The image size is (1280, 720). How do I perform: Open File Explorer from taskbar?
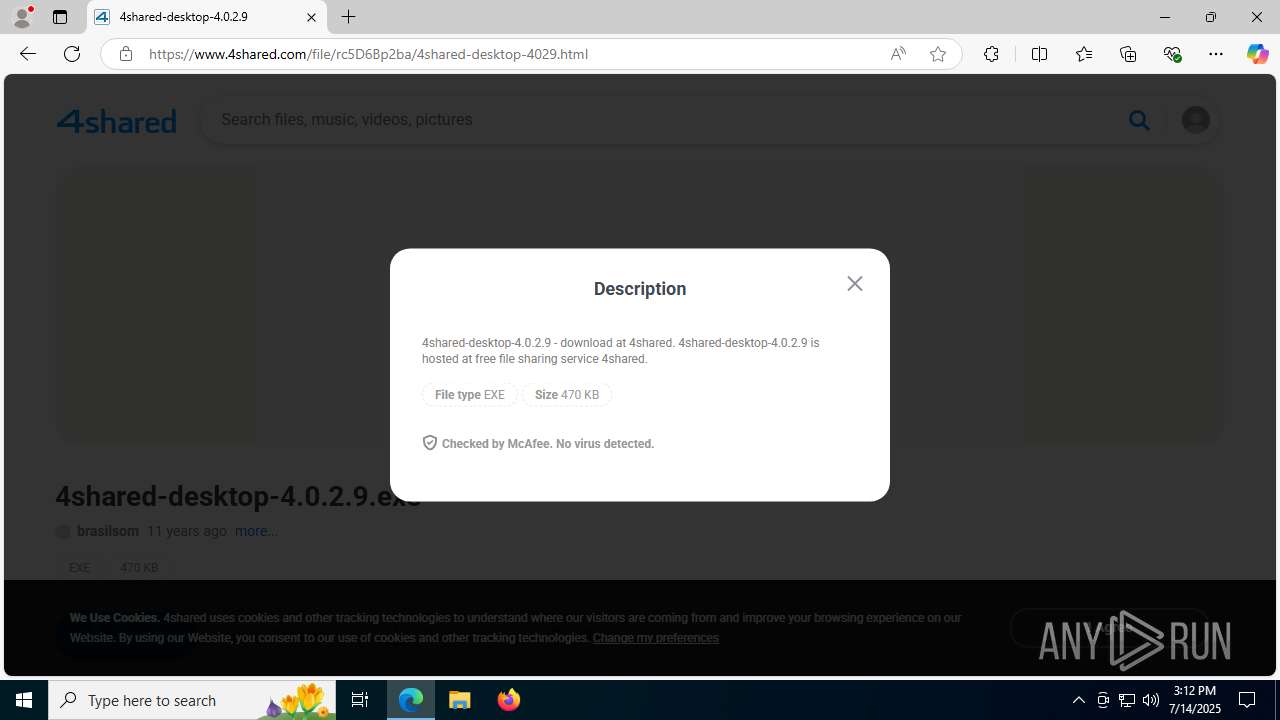[460, 700]
